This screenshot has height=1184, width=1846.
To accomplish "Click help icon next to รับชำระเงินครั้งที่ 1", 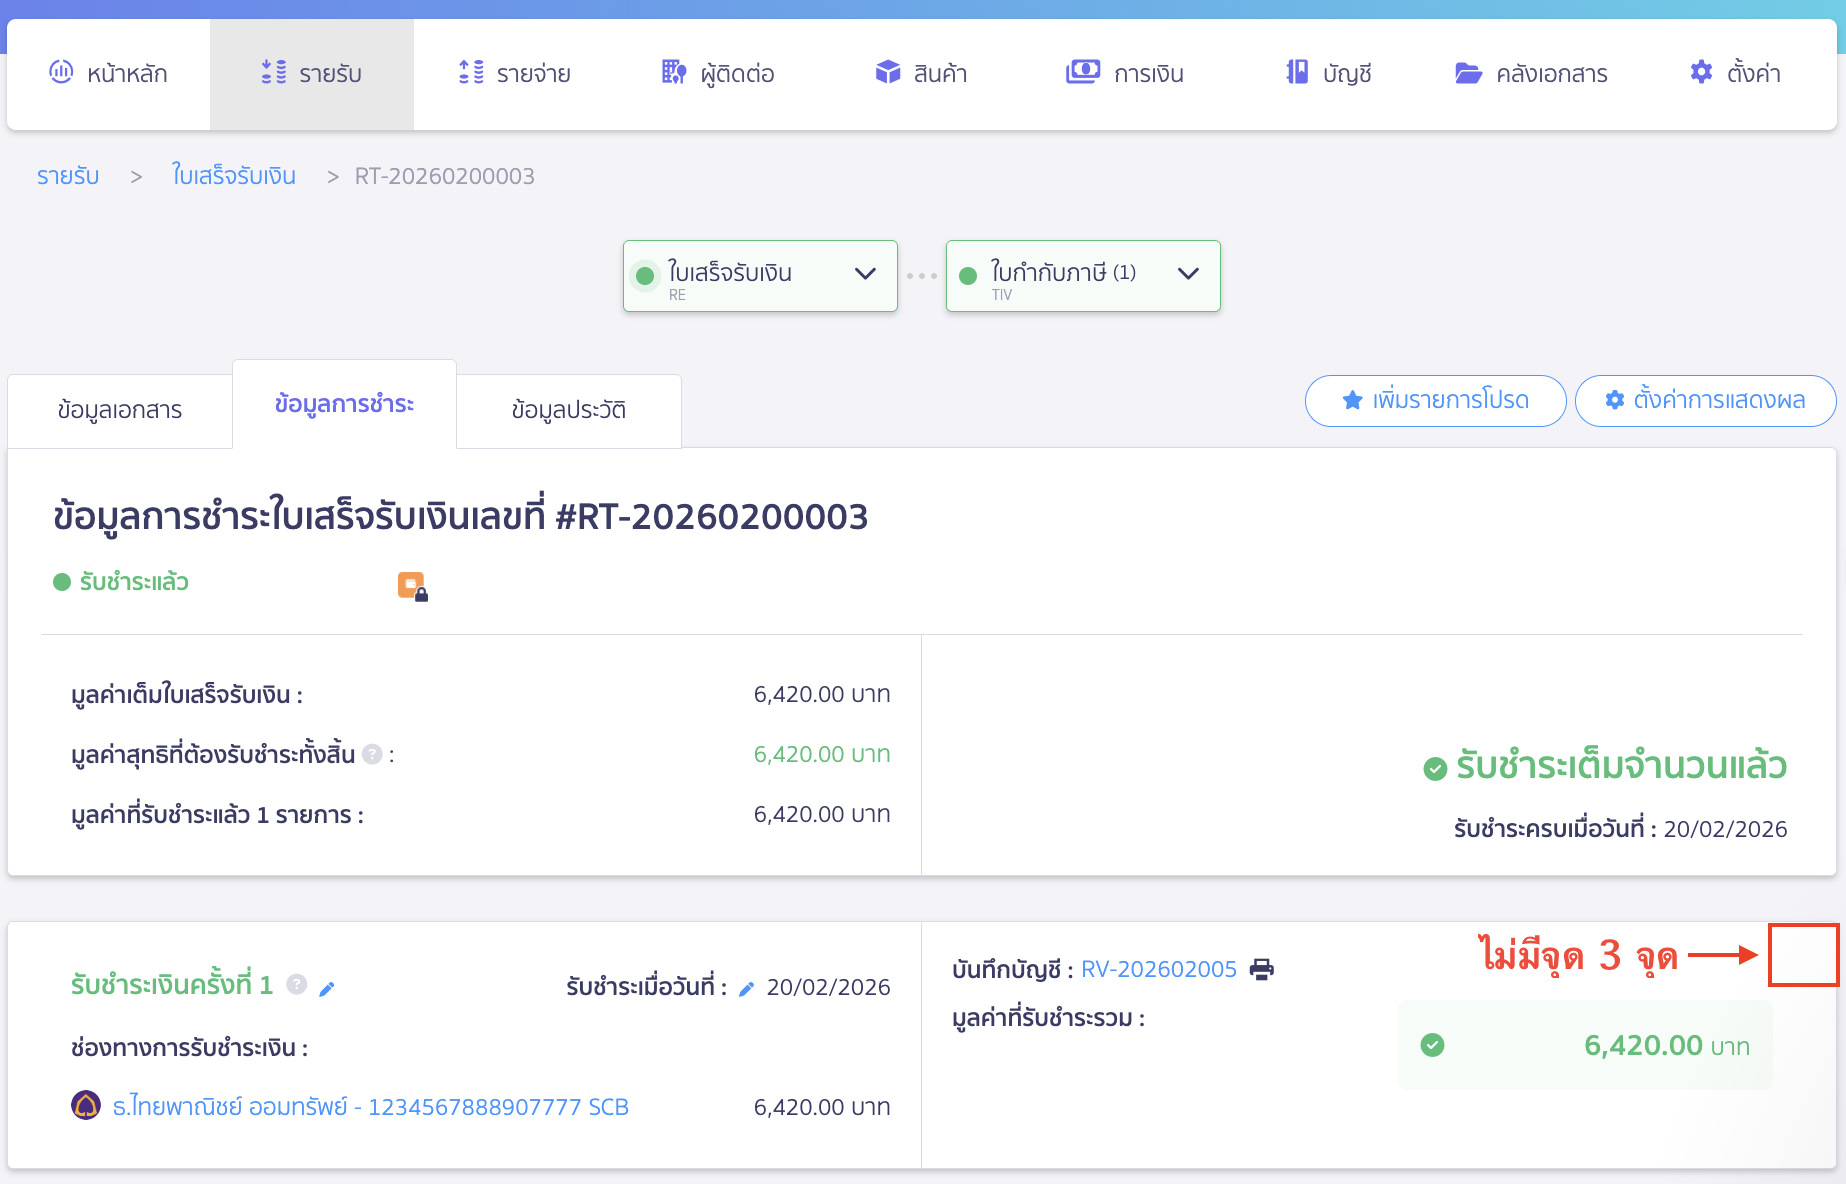I will click(x=297, y=985).
